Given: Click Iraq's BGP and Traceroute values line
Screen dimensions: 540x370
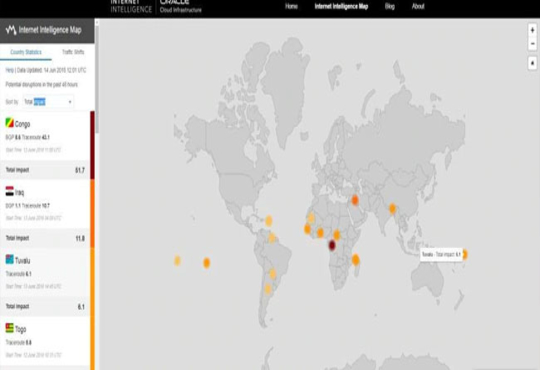Looking at the screenshot, I should coord(28,206).
